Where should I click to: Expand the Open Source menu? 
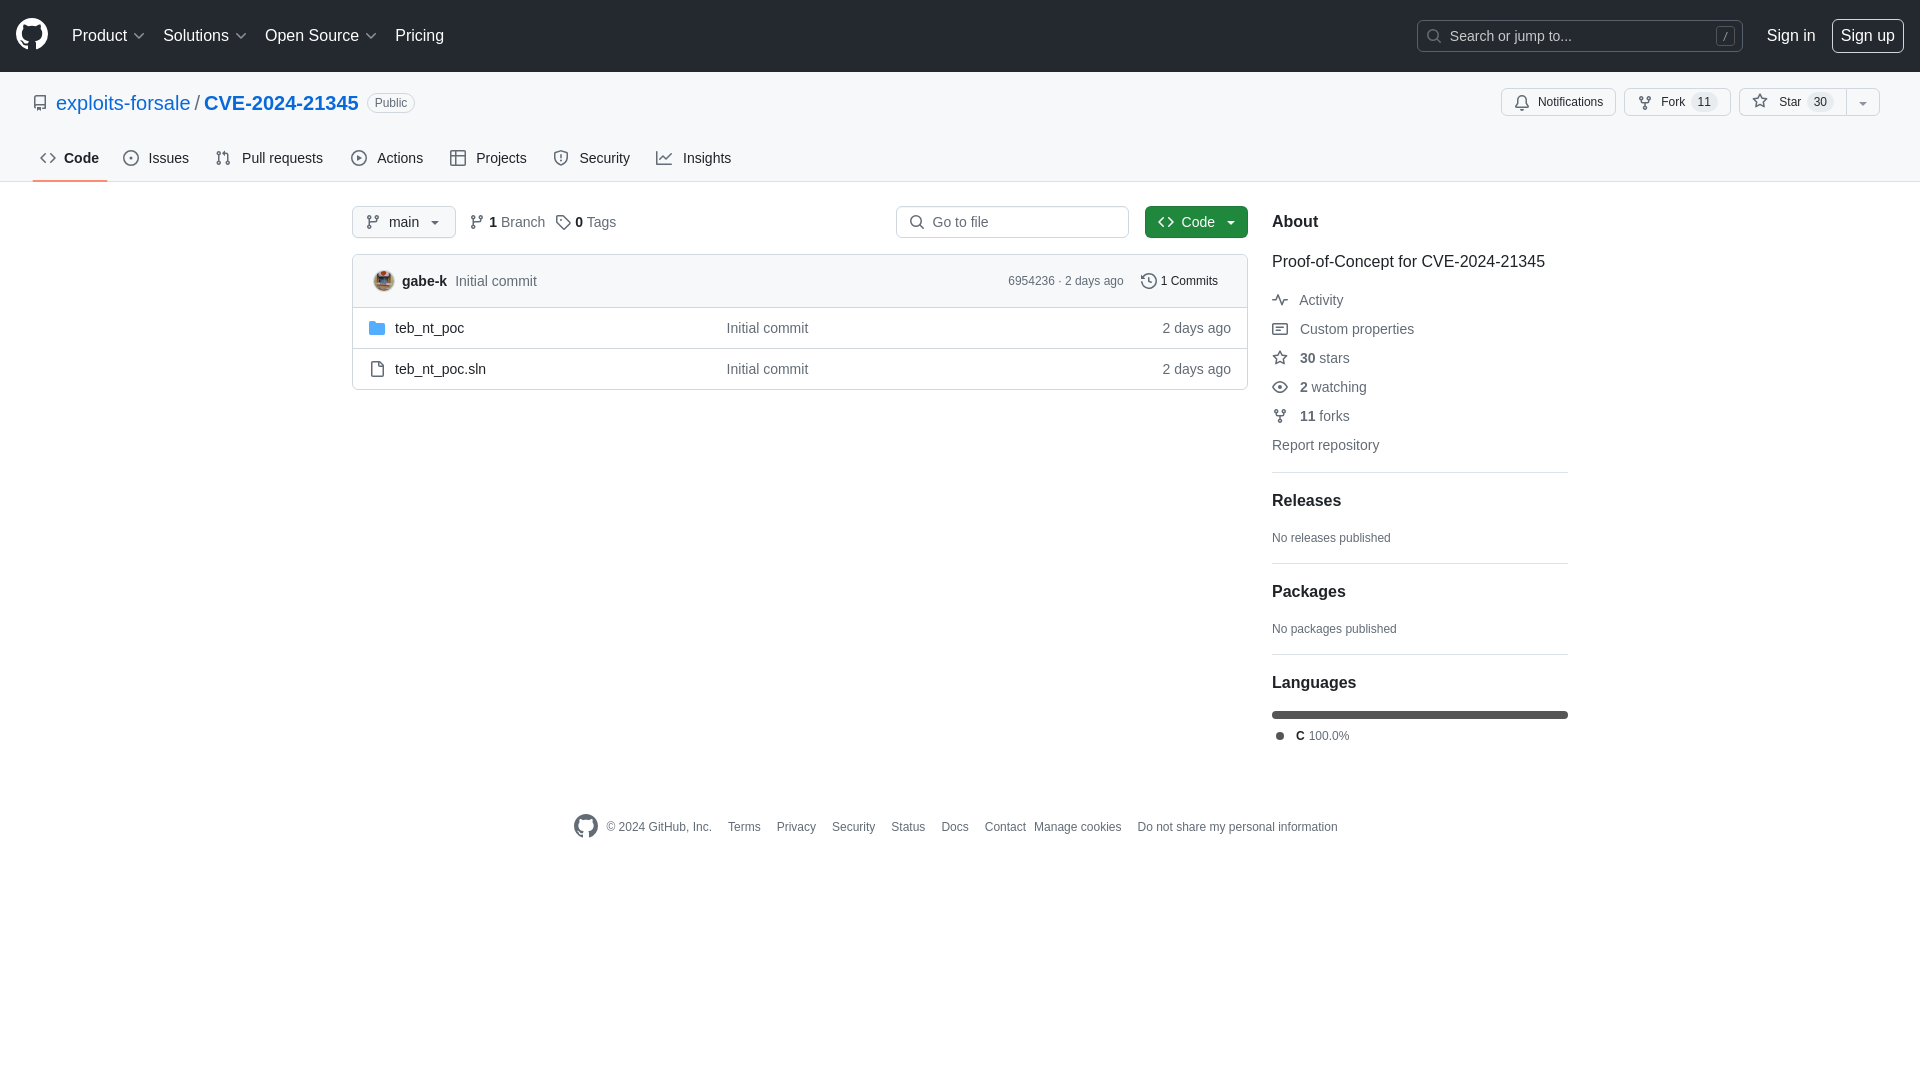(320, 36)
